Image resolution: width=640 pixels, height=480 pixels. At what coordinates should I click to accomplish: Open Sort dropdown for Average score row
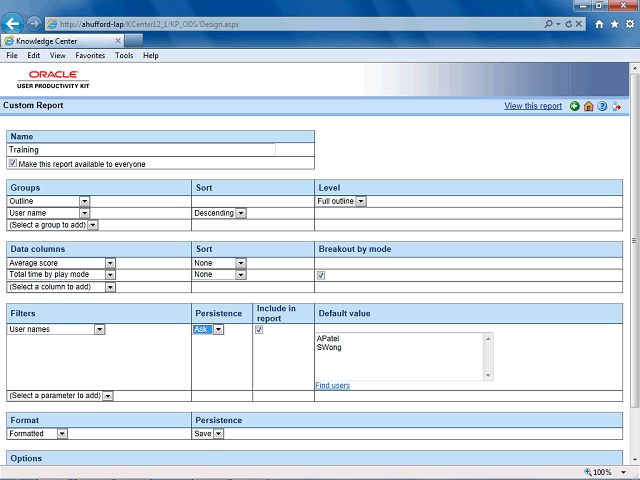pos(241,263)
